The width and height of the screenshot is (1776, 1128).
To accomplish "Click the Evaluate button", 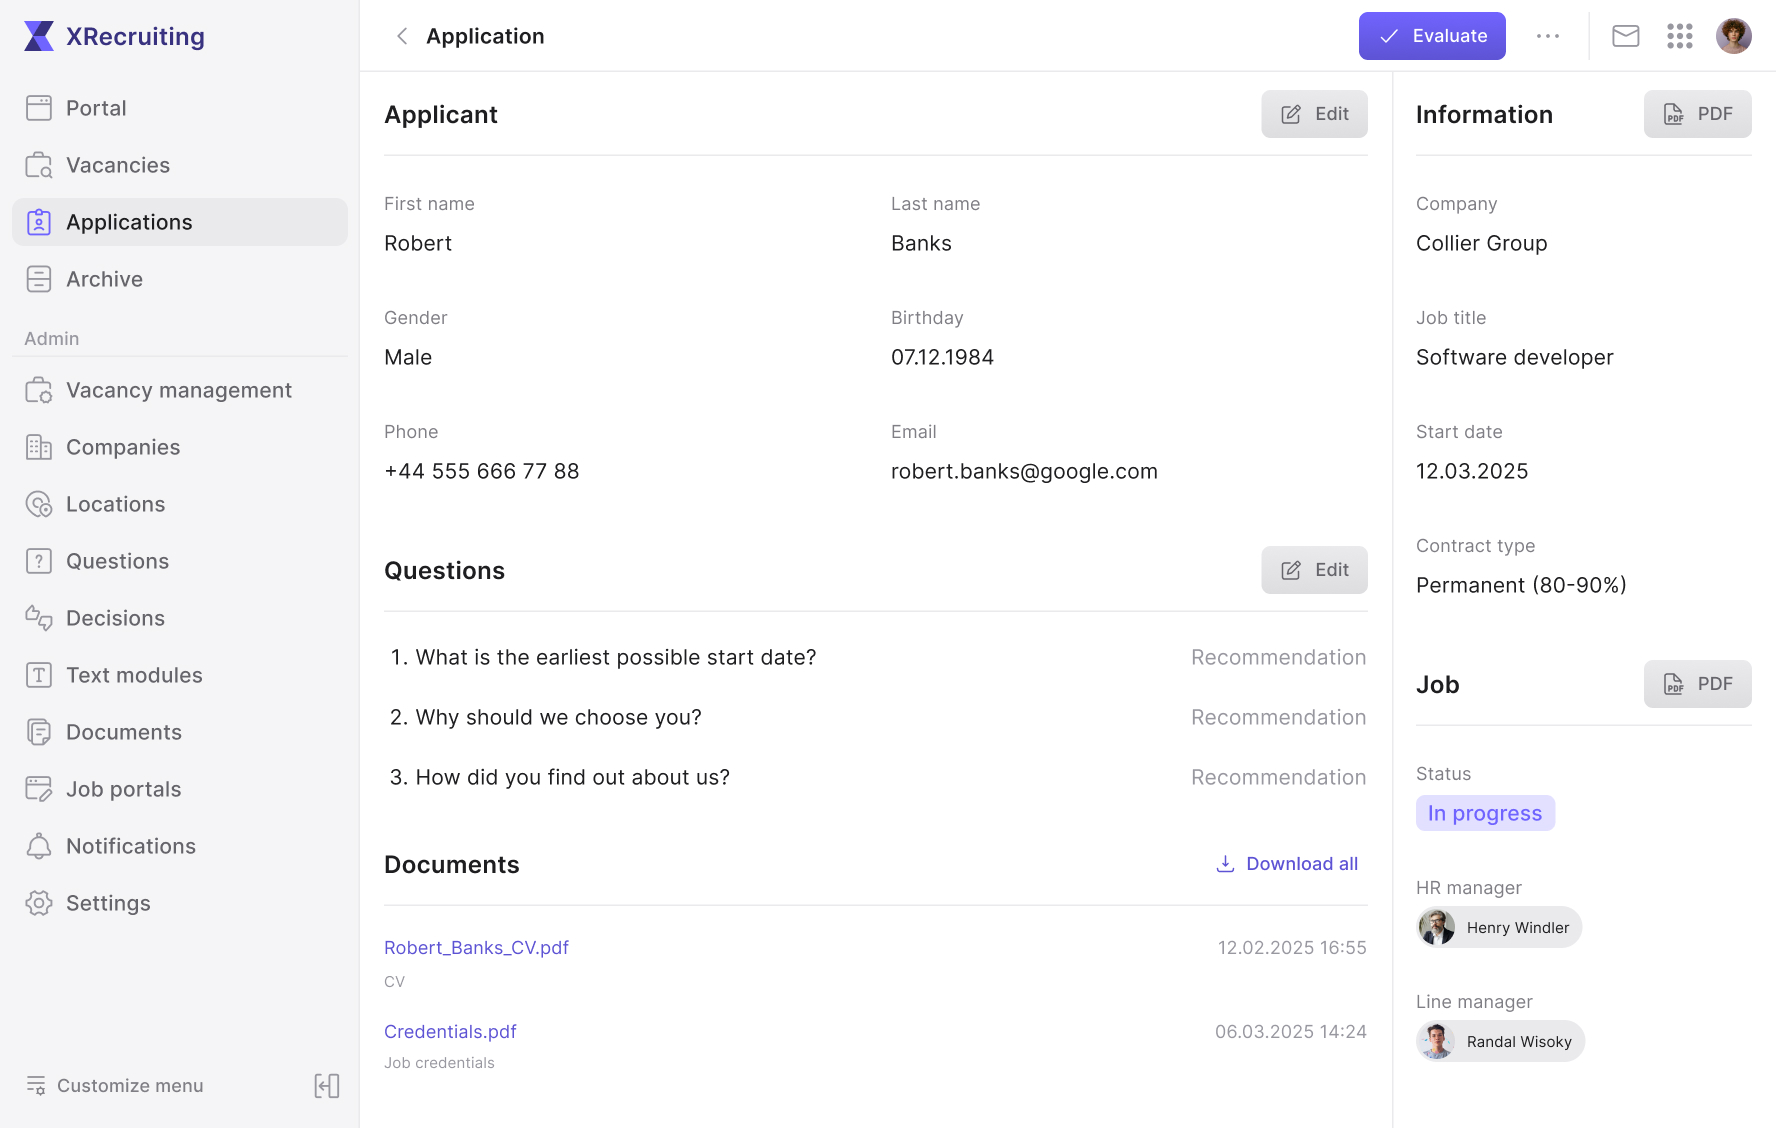I will click(x=1432, y=36).
